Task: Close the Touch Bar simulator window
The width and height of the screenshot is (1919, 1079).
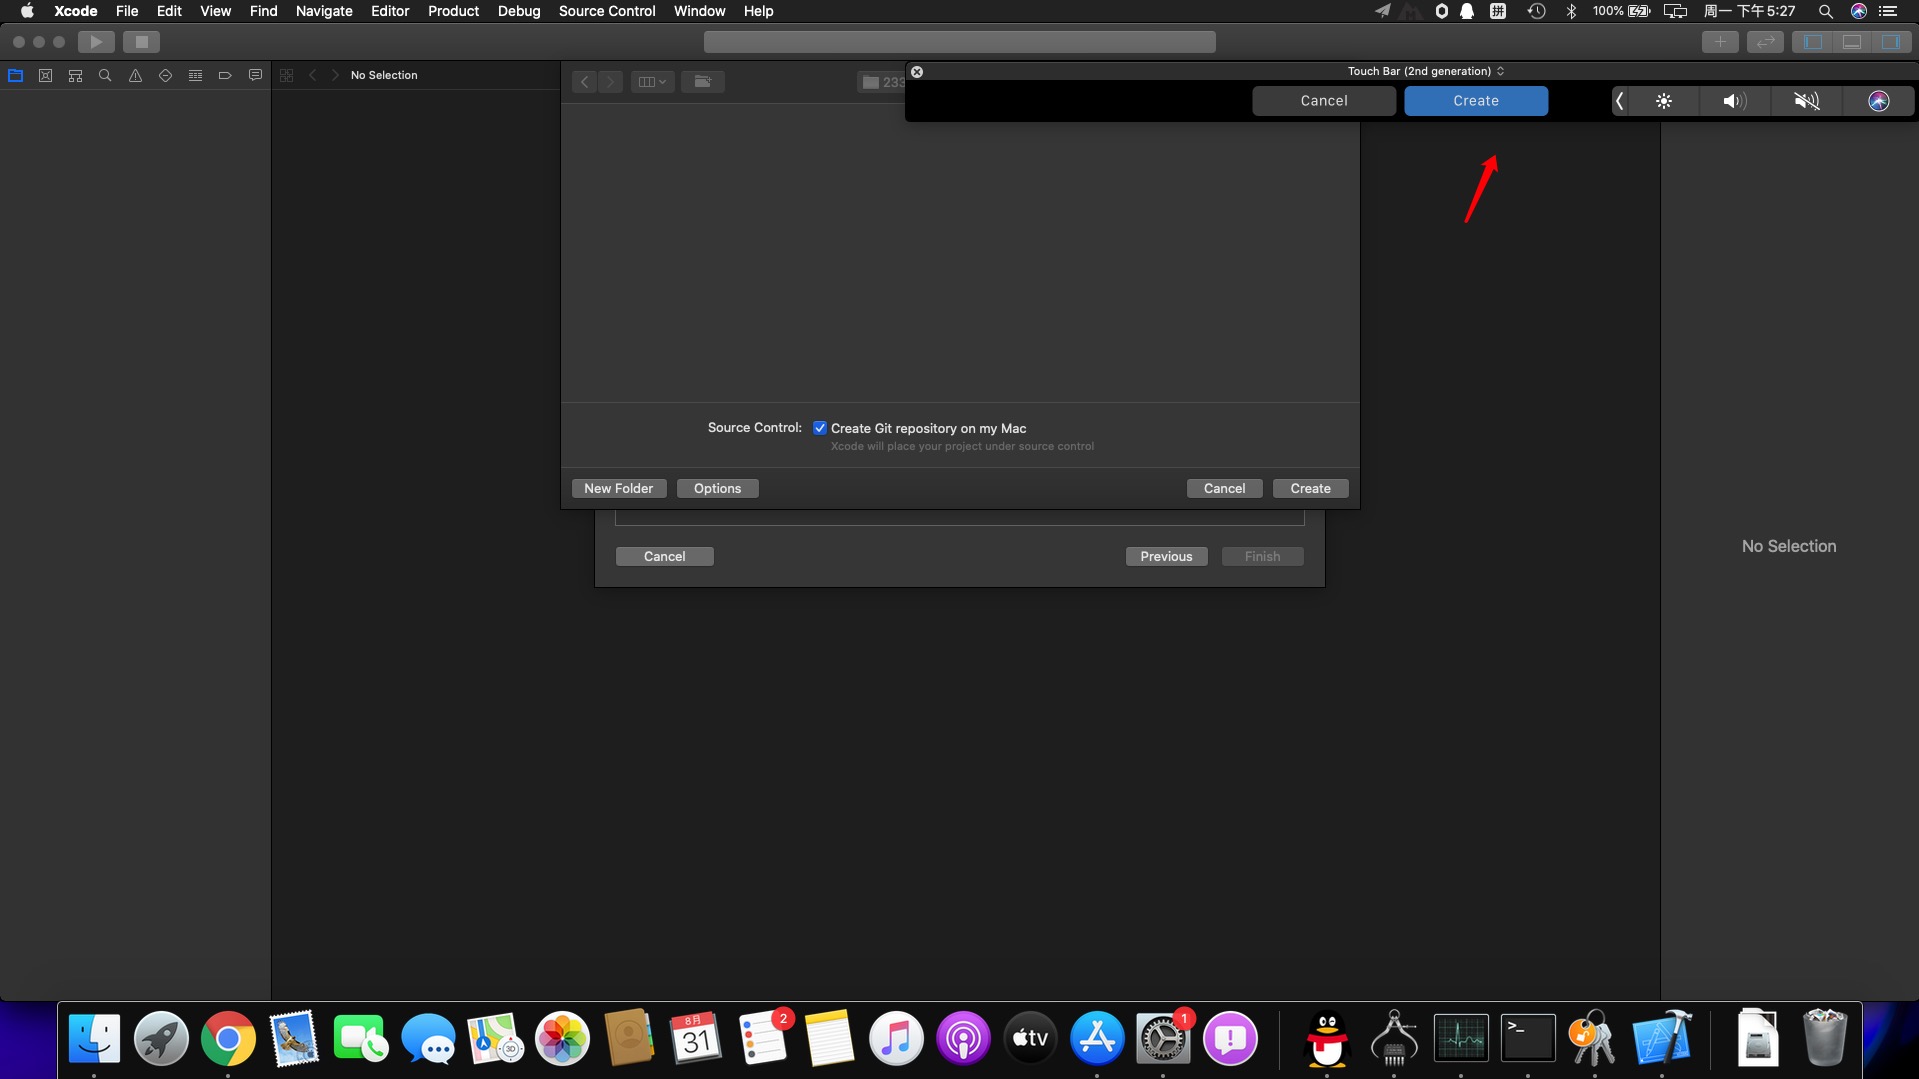Action: pos(917,72)
